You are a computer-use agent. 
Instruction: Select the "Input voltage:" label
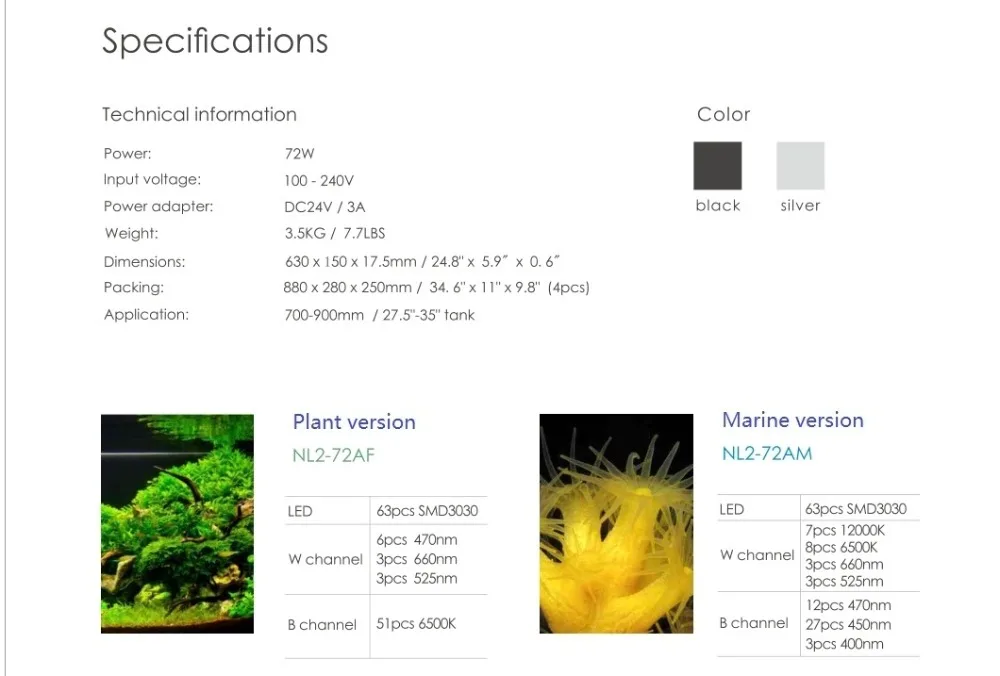152,180
